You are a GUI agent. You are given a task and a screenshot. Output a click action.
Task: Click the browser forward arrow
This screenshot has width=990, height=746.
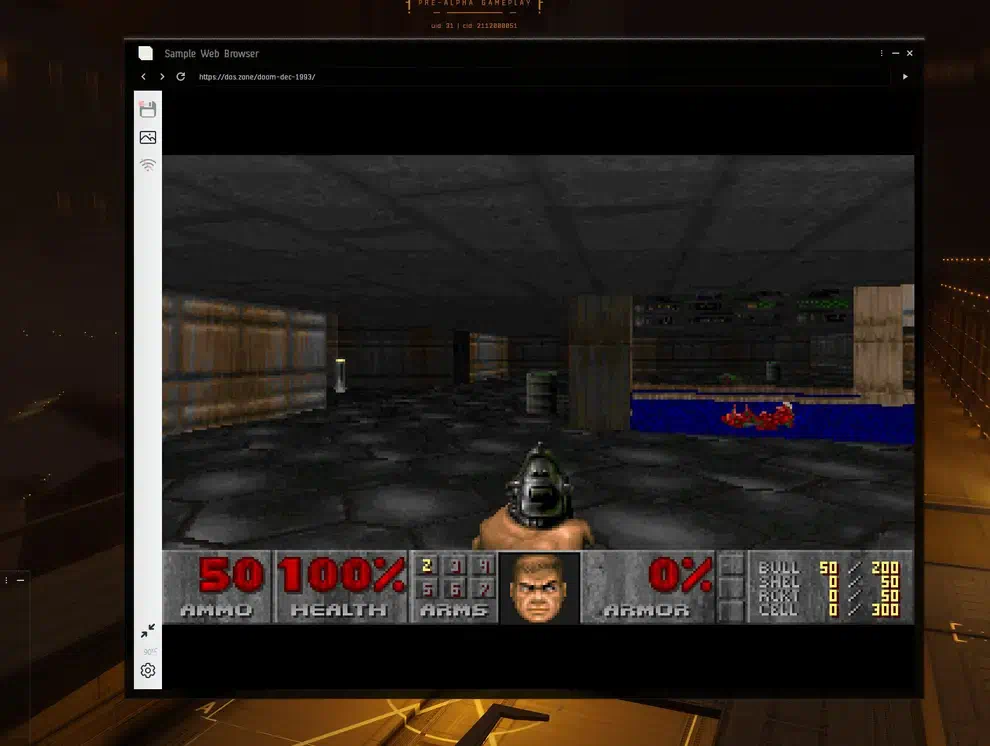[x=162, y=76]
